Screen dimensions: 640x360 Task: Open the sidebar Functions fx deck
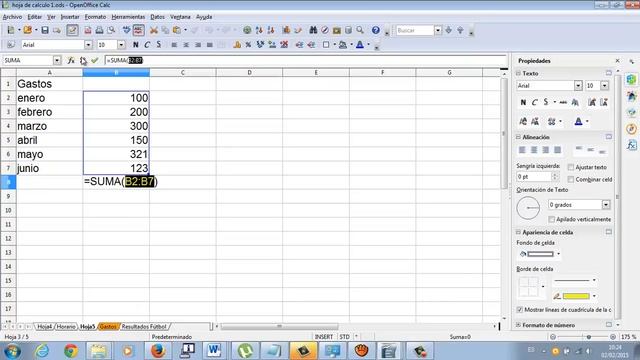tap(631, 145)
